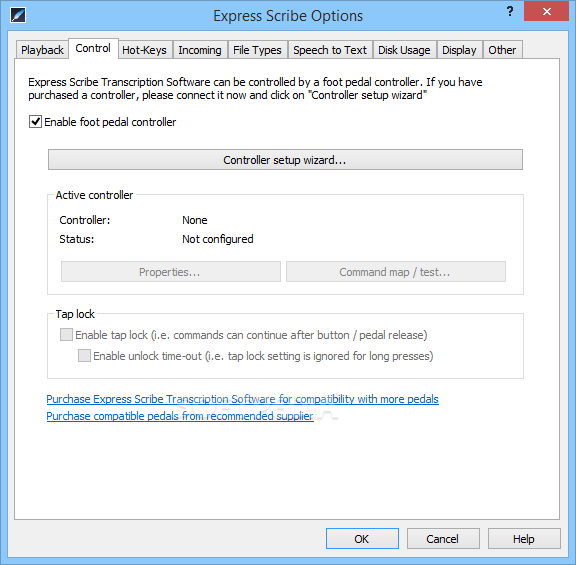Switch to the File Types tab
The image size is (576, 565).
coord(257,50)
